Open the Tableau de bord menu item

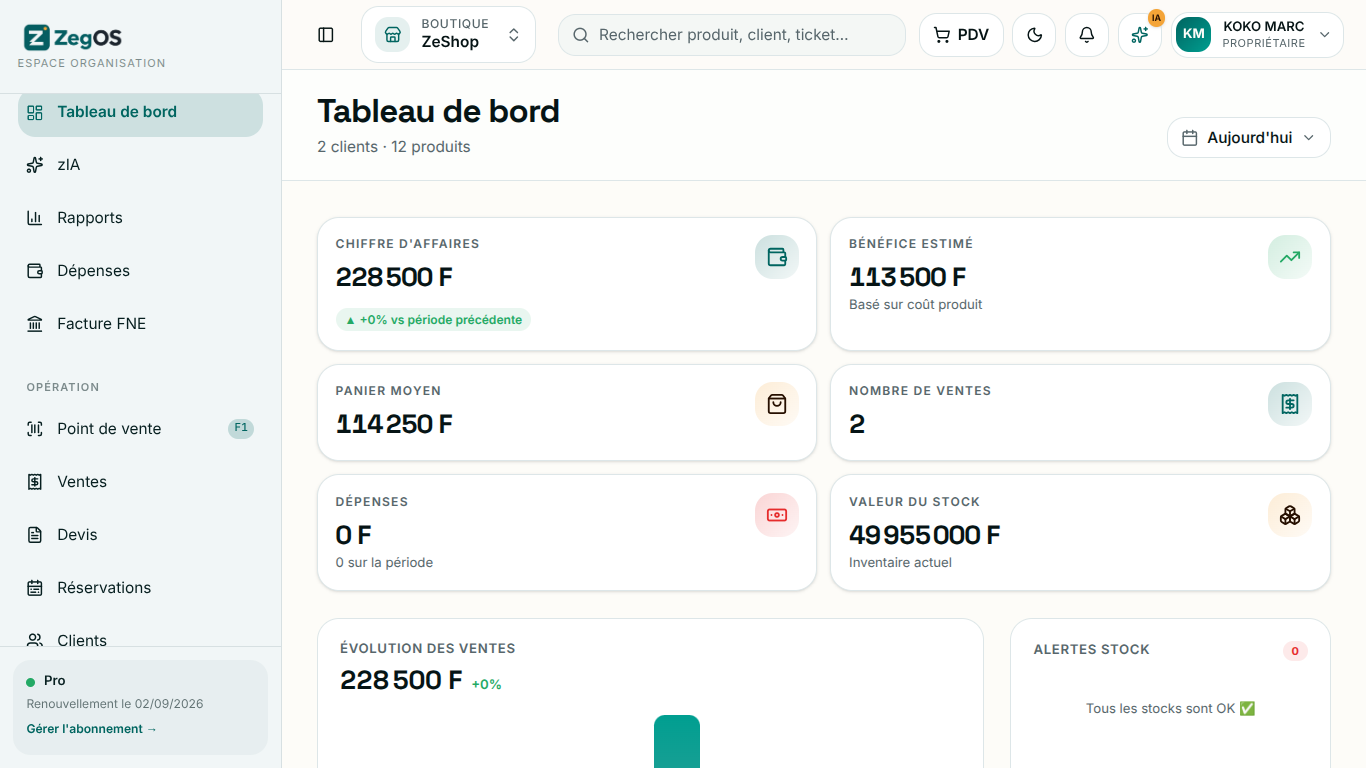click(140, 112)
